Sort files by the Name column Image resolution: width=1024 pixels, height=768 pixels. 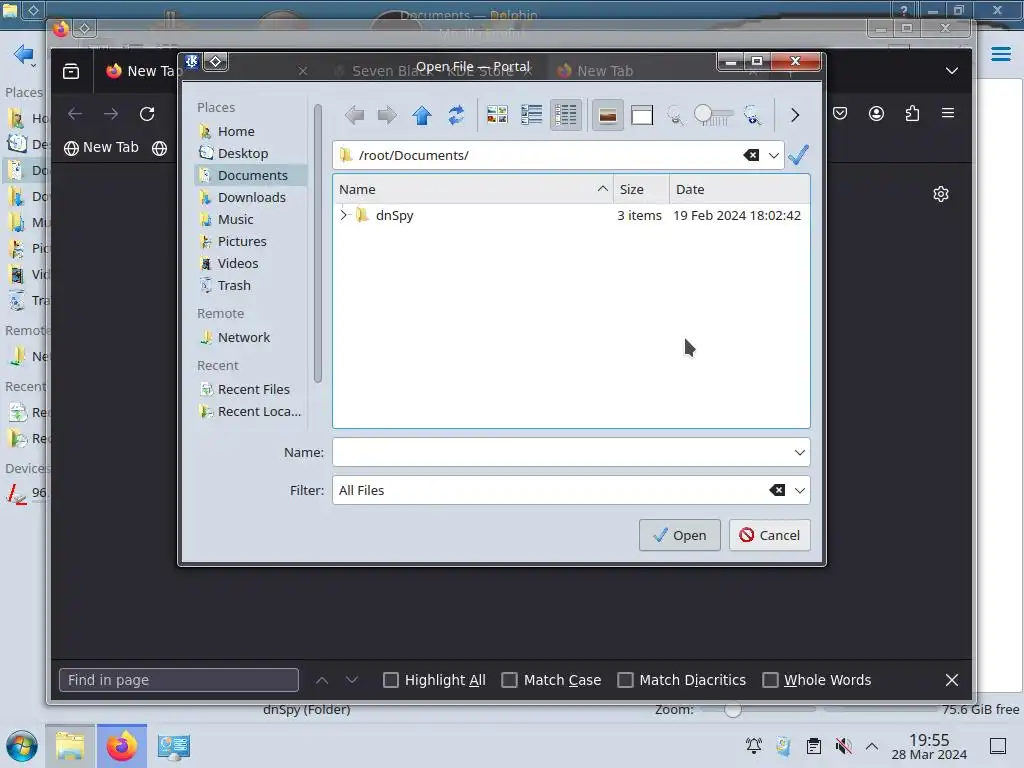[473, 189]
